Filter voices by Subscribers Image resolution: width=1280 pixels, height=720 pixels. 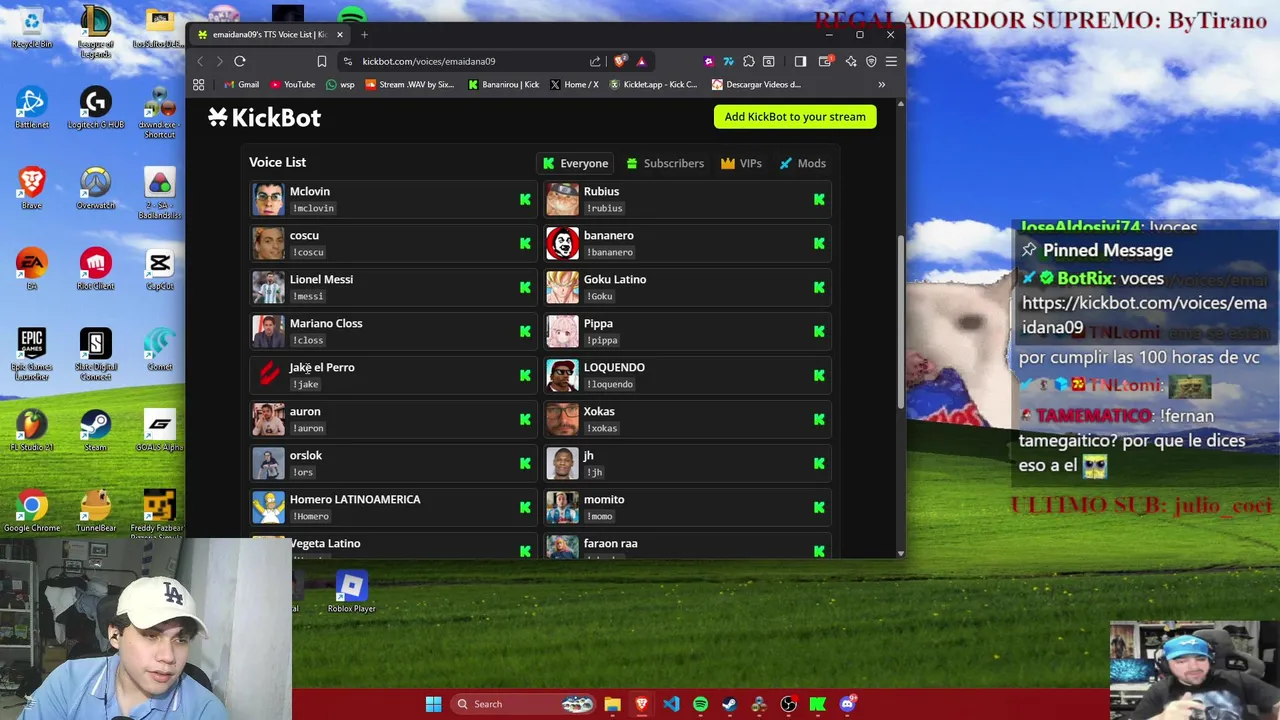click(665, 163)
